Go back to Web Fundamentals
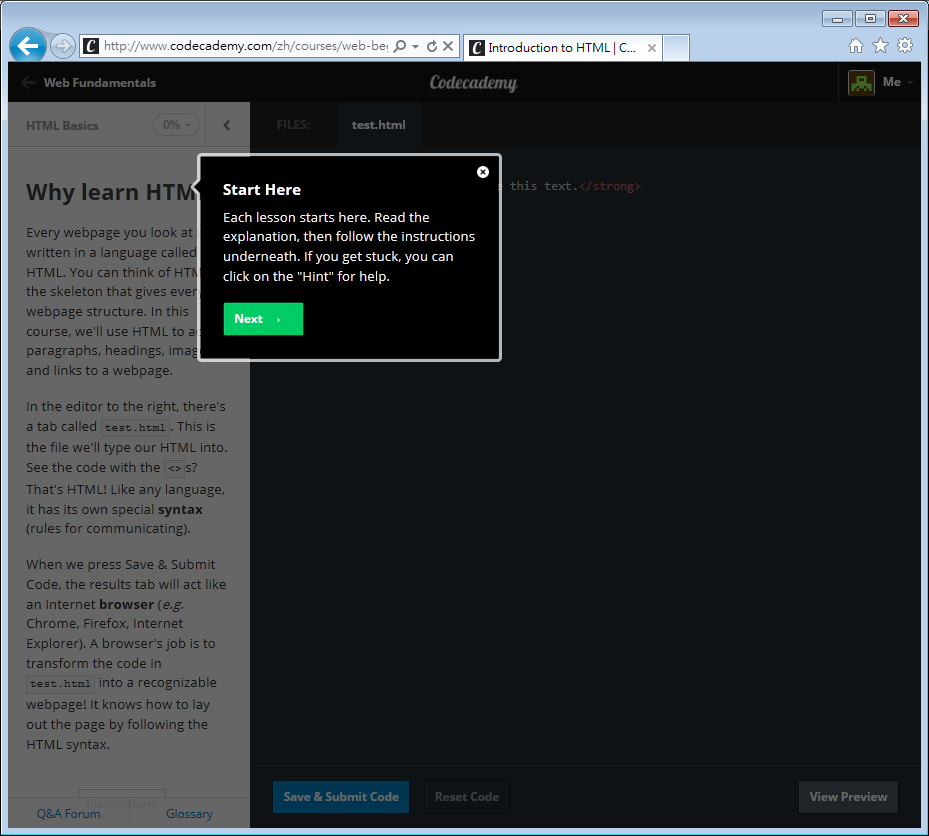This screenshot has width=929, height=836. click(x=89, y=83)
